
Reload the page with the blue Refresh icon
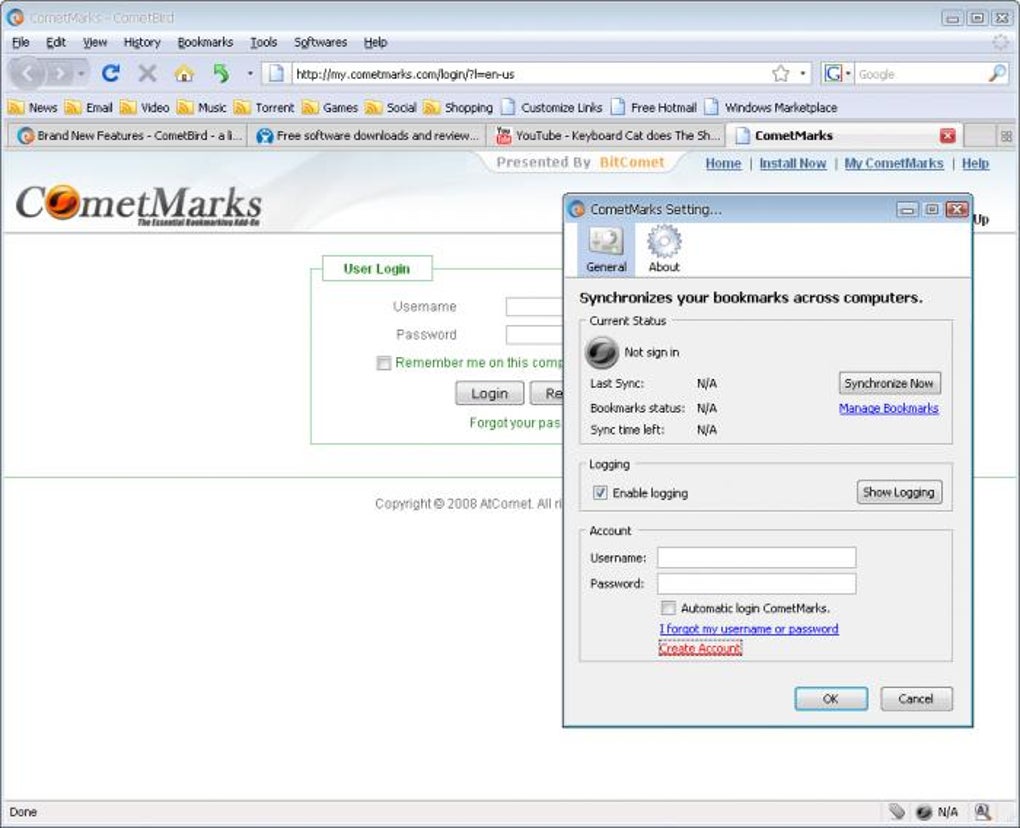click(x=111, y=73)
